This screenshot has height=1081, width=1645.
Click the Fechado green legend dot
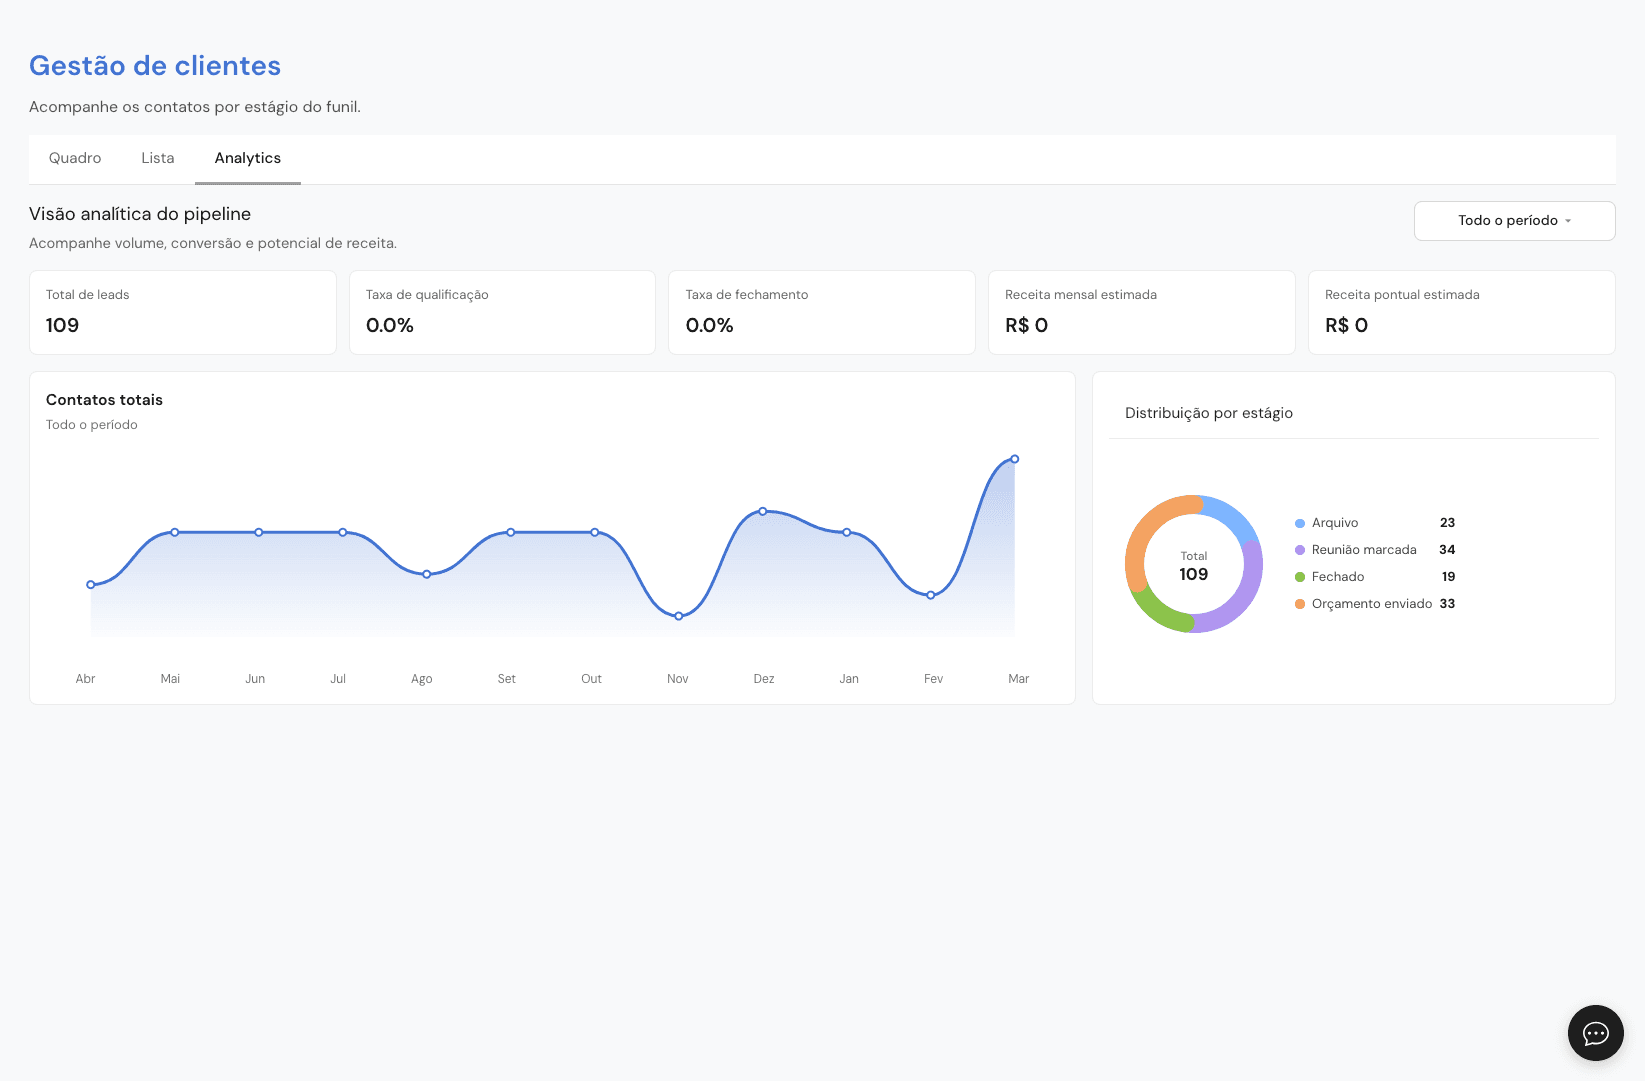pyautogui.click(x=1300, y=577)
